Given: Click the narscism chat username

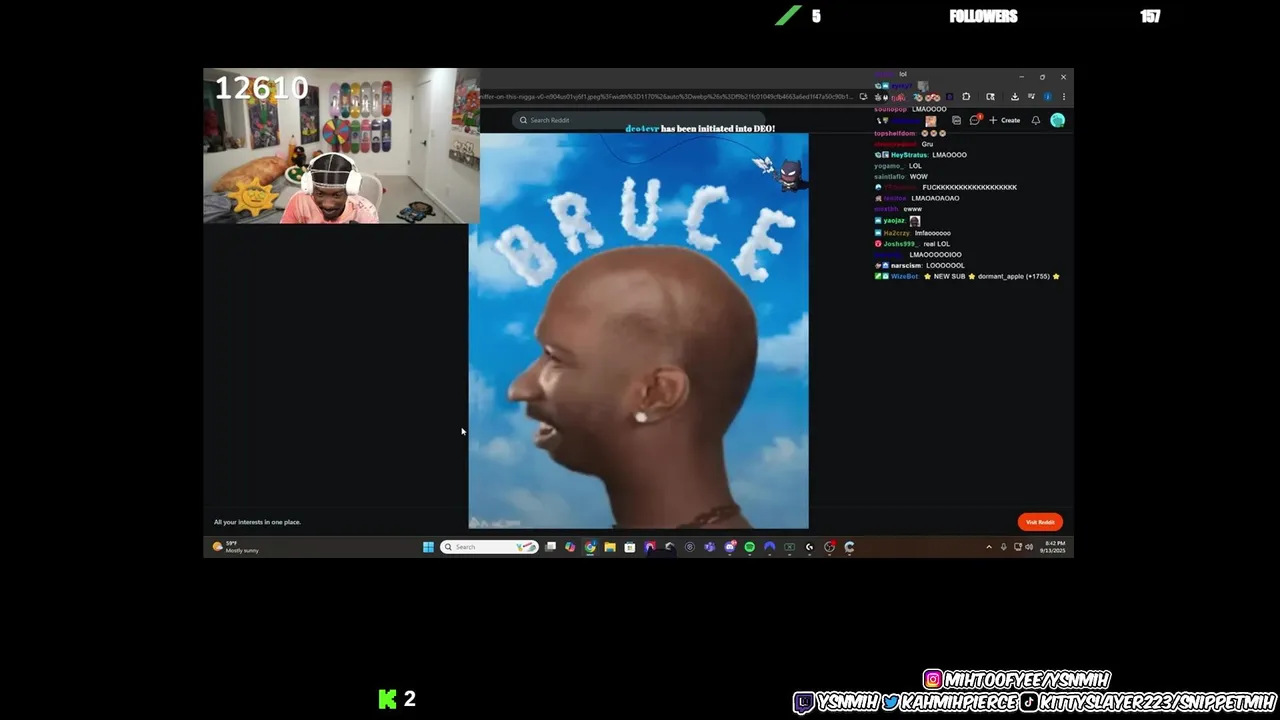Looking at the screenshot, I should pyautogui.click(x=906, y=266).
